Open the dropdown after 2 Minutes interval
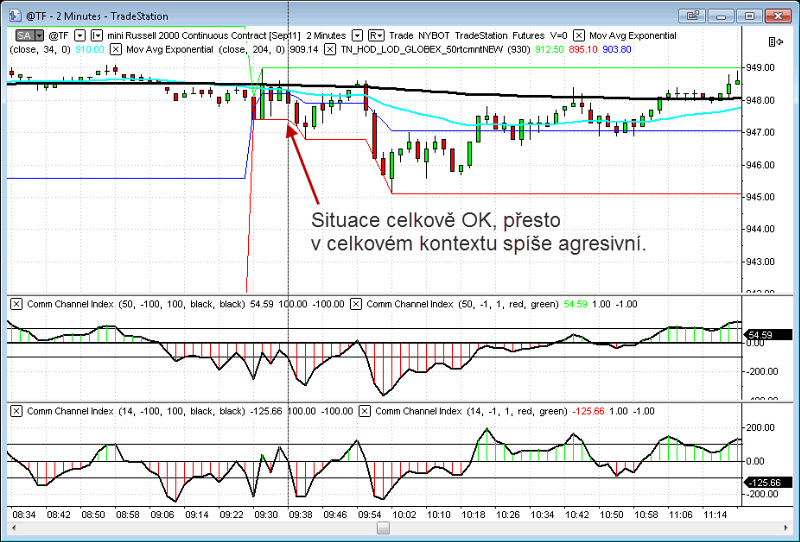This screenshot has height=542, width=800. [x=358, y=36]
